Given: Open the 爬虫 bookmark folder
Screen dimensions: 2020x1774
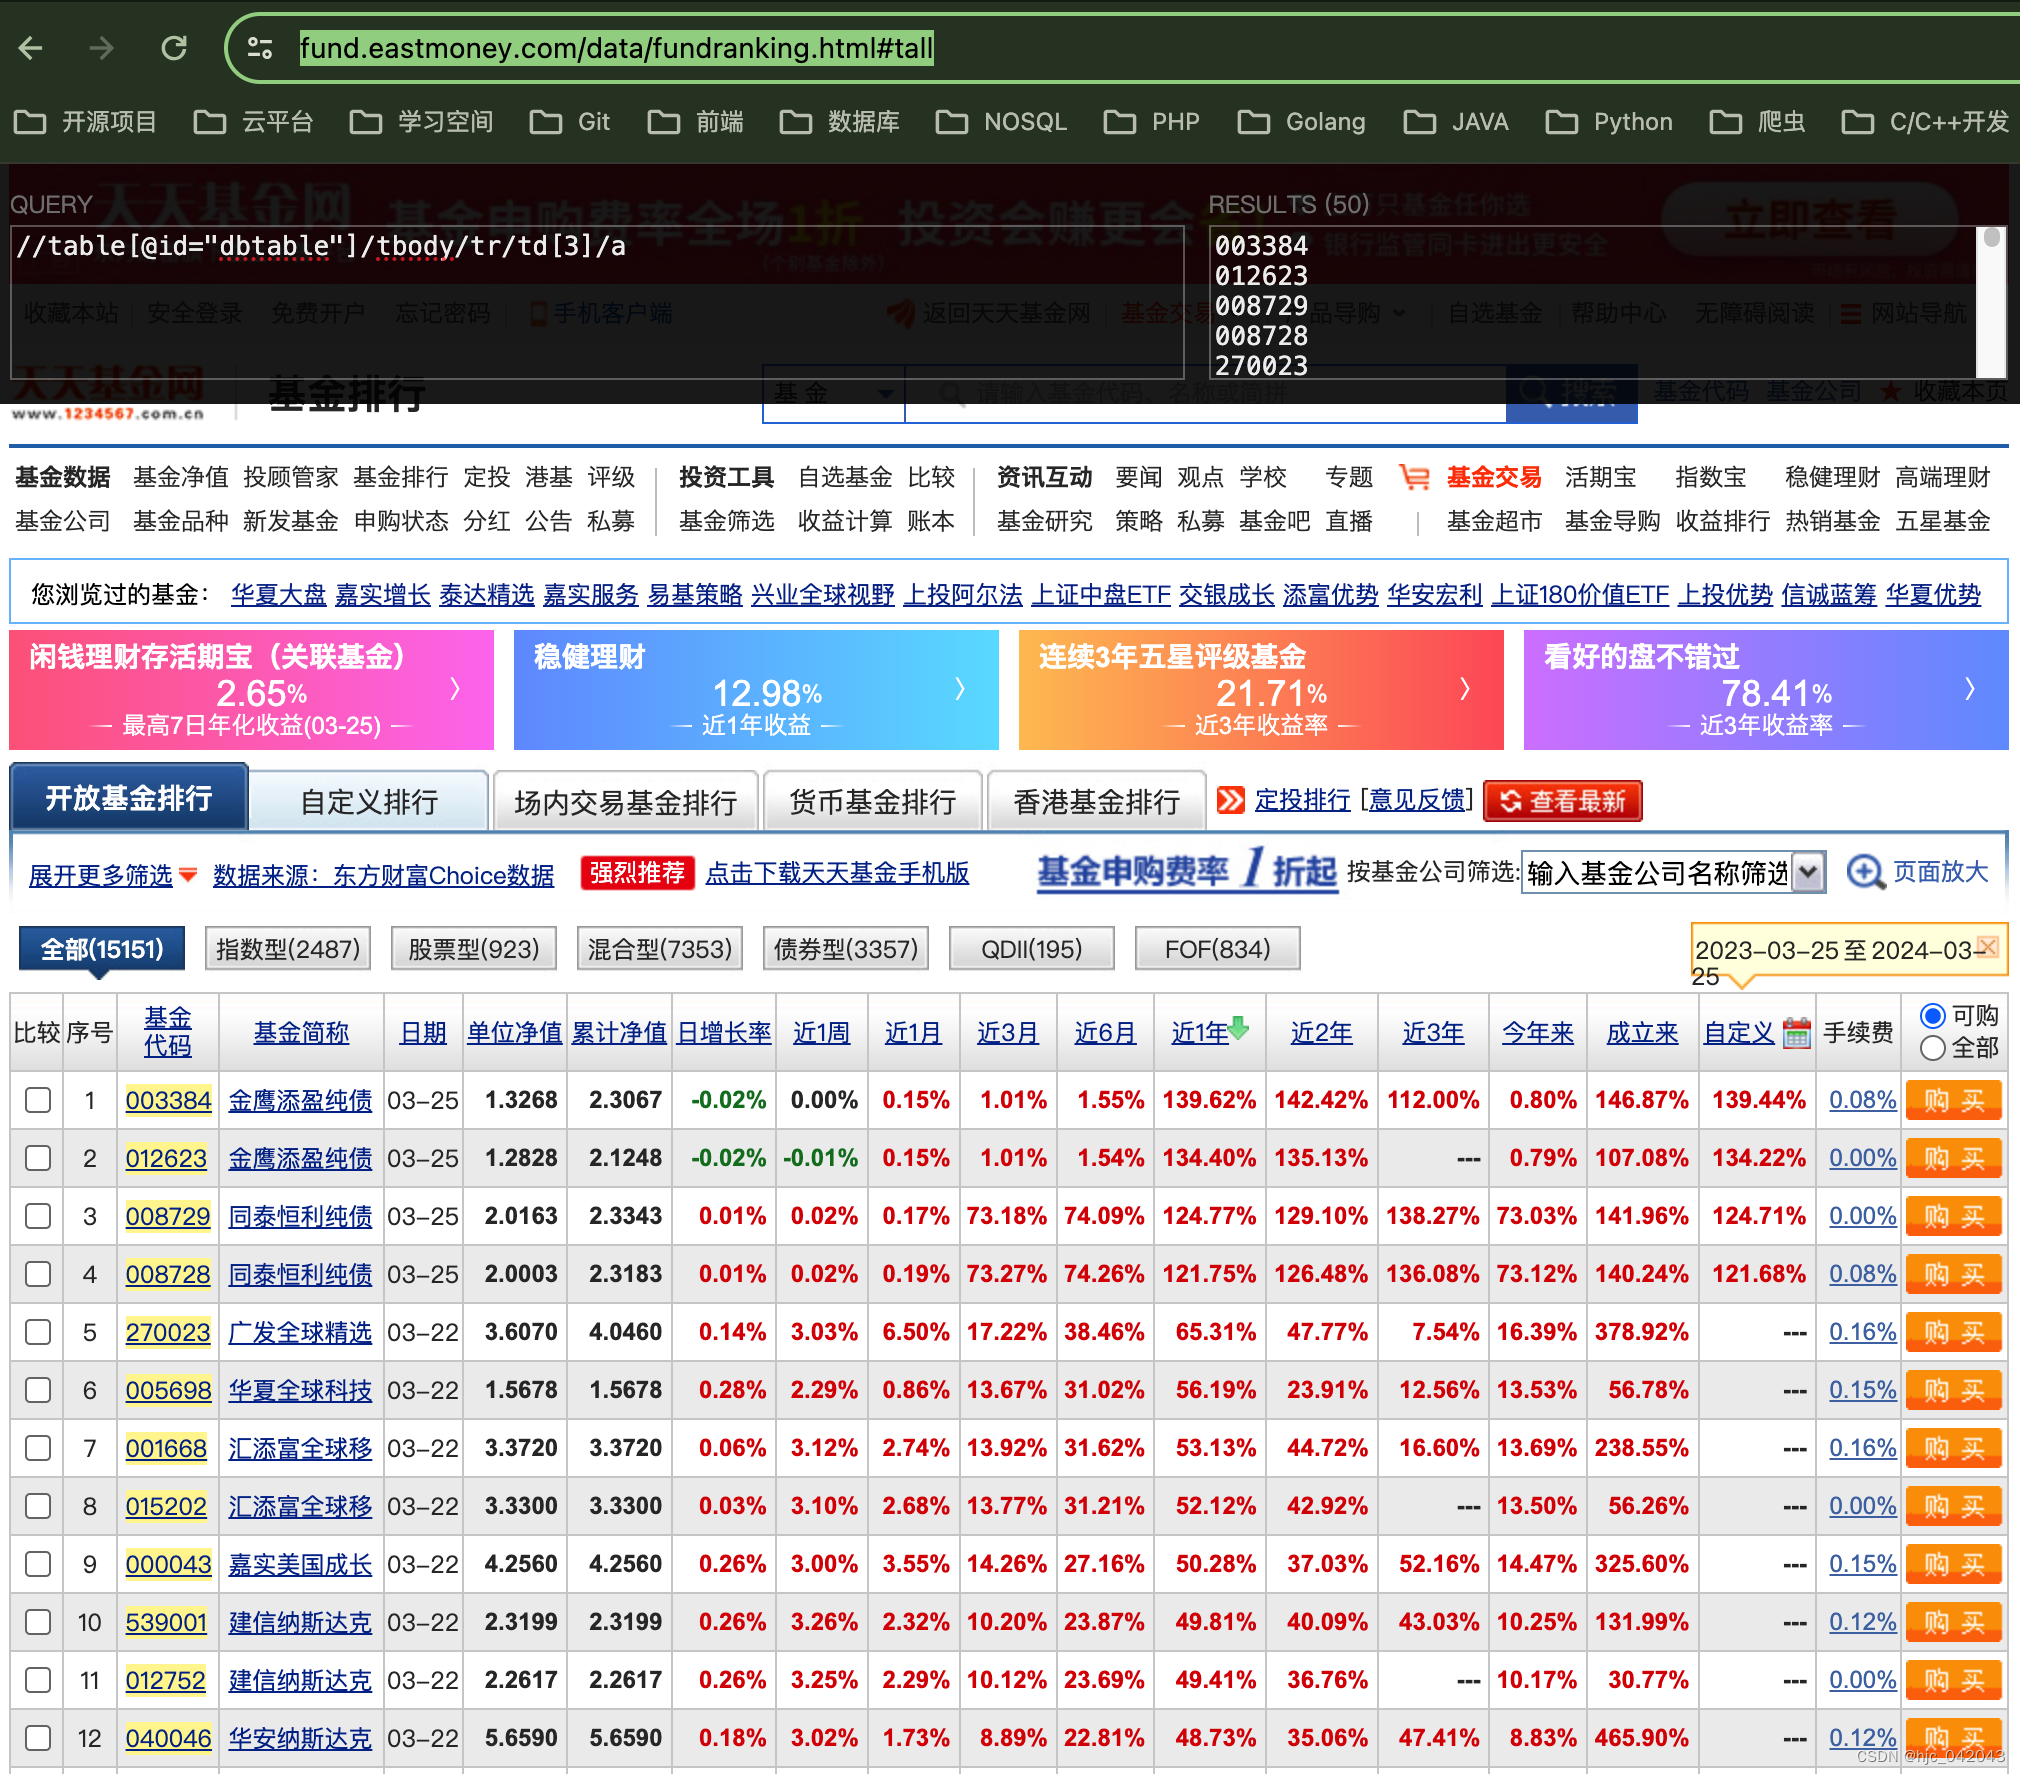Looking at the screenshot, I should [1757, 122].
